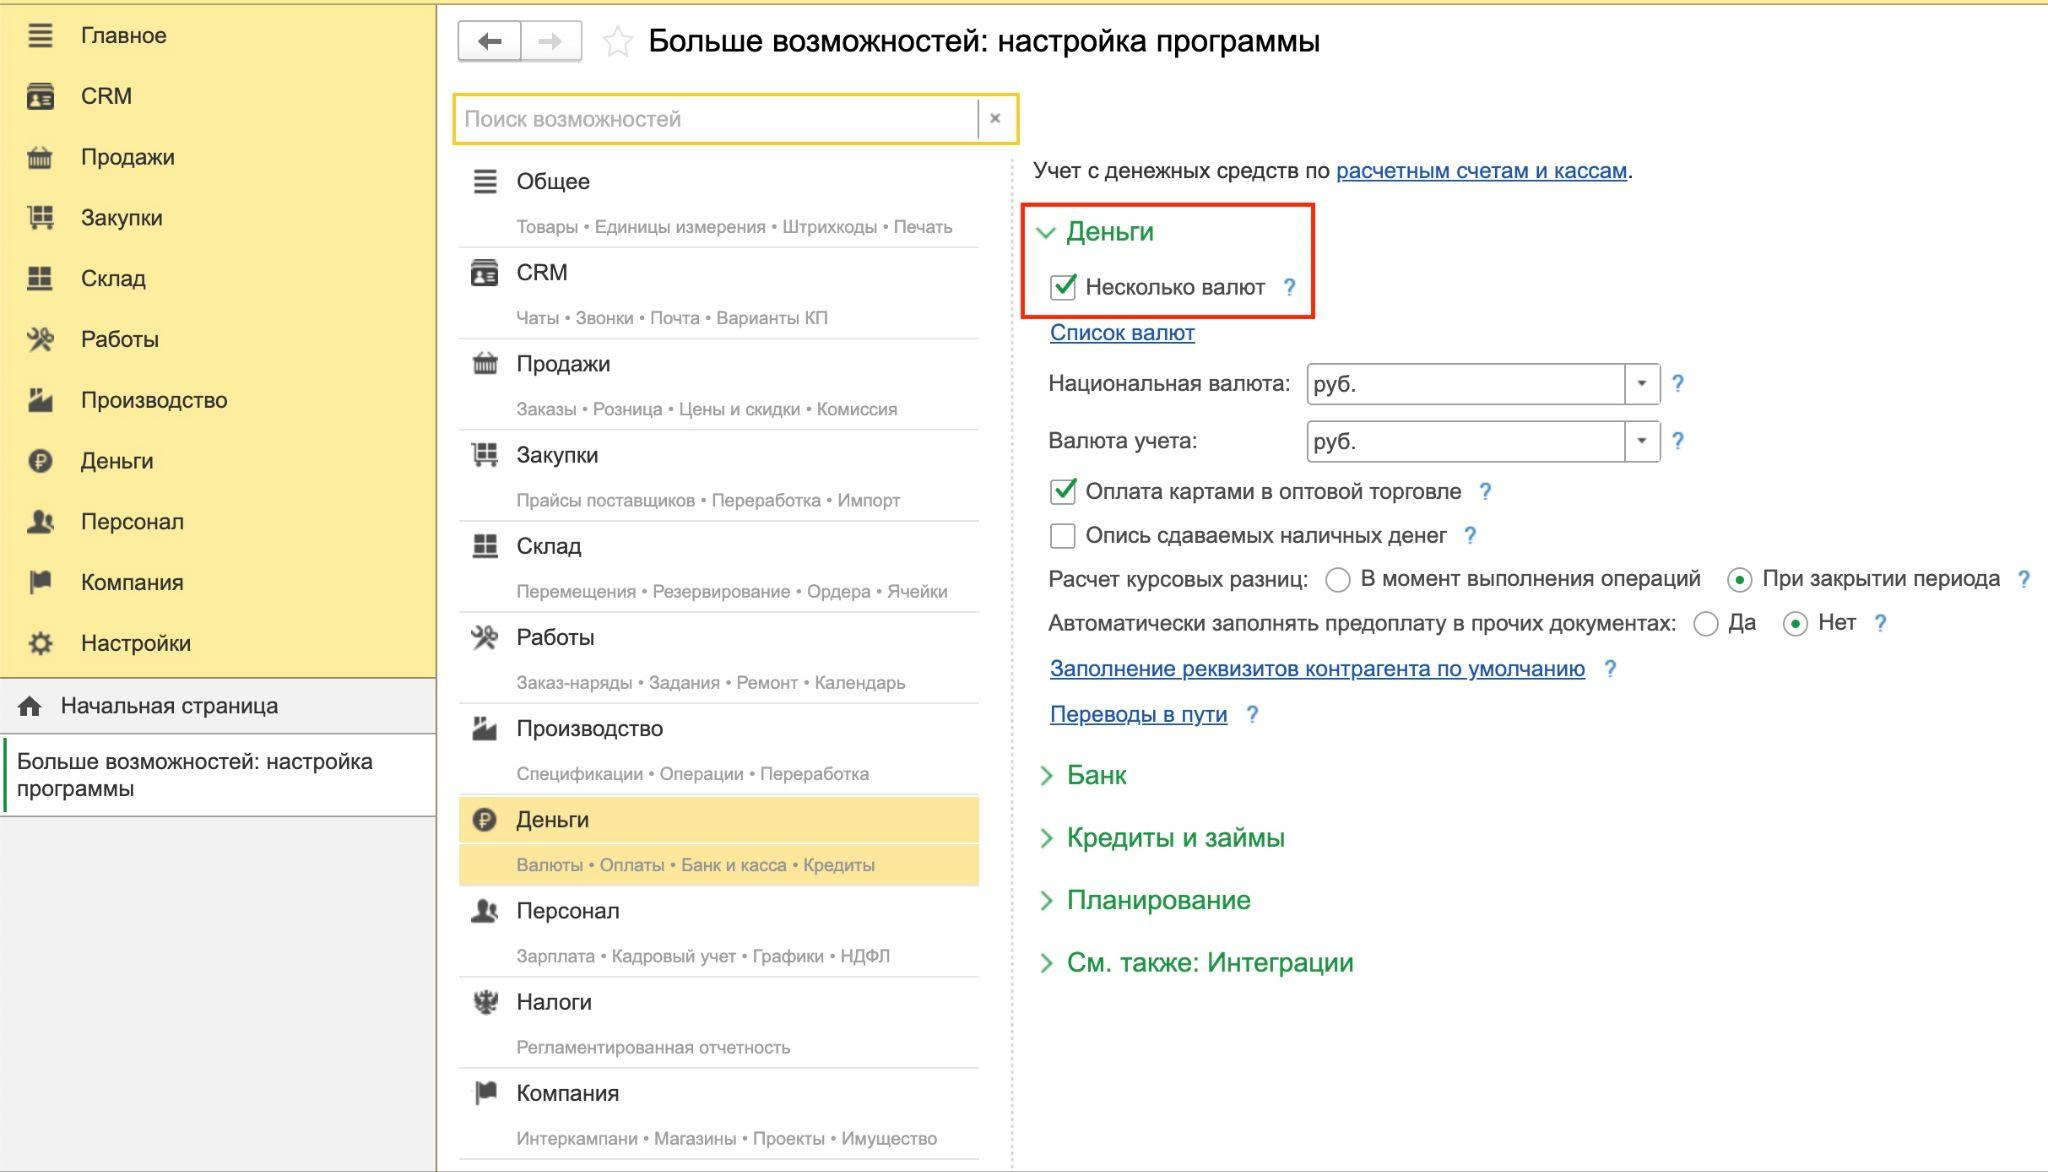Toggle Оплата картами в оптовой торговле checkbox
Image resolution: width=2048 pixels, height=1172 pixels.
tap(1063, 492)
